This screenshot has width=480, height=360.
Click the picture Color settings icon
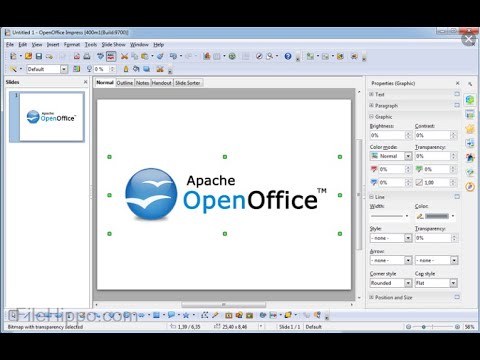pyautogui.click(x=76, y=69)
